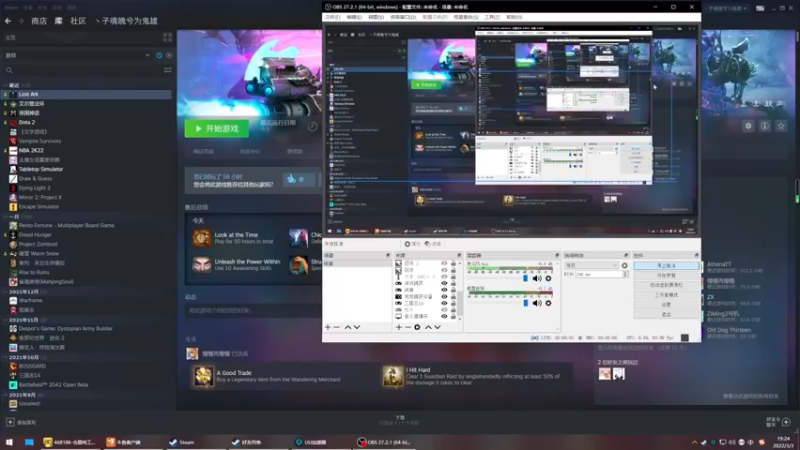Switch library to grid view icon
The image size is (800, 450).
(x=167, y=37)
